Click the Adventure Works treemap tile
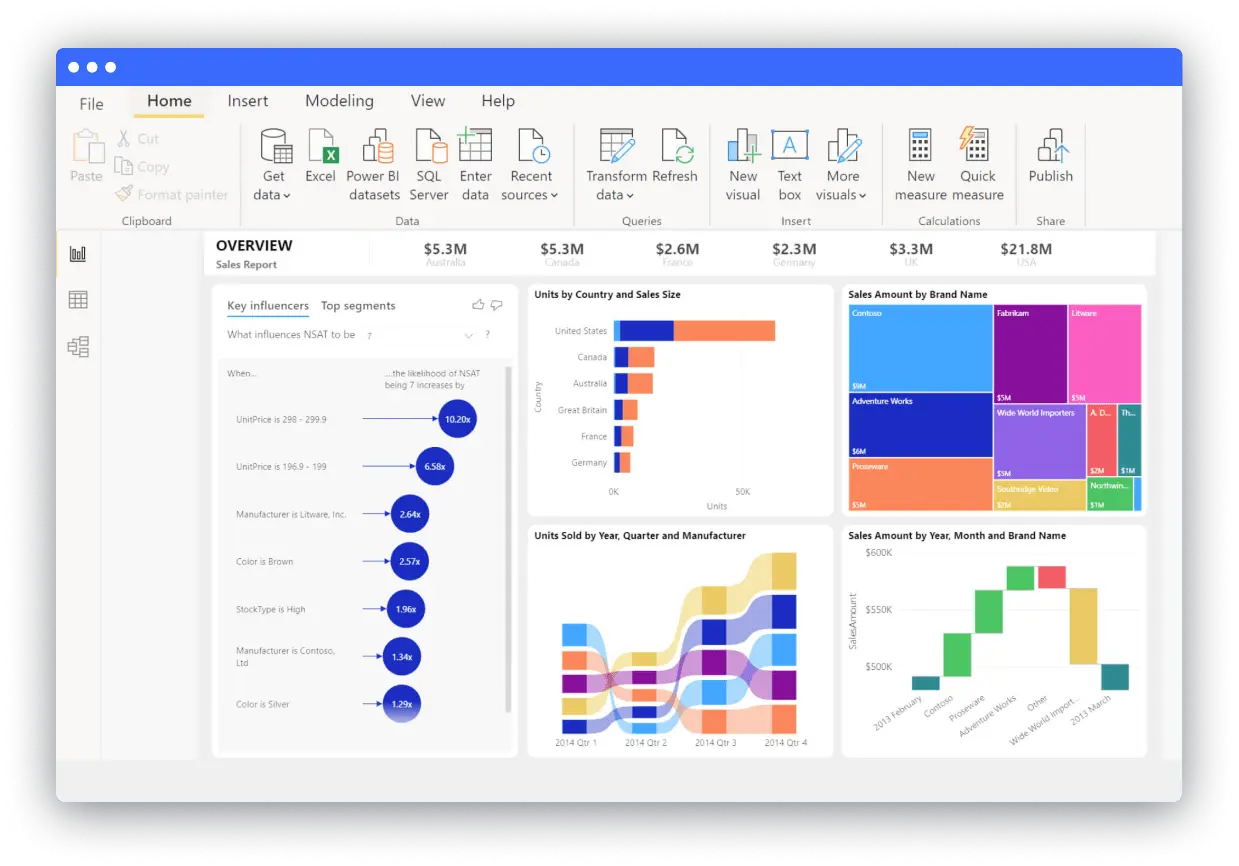Screen dimensions: 1239x866 click(920, 425)
